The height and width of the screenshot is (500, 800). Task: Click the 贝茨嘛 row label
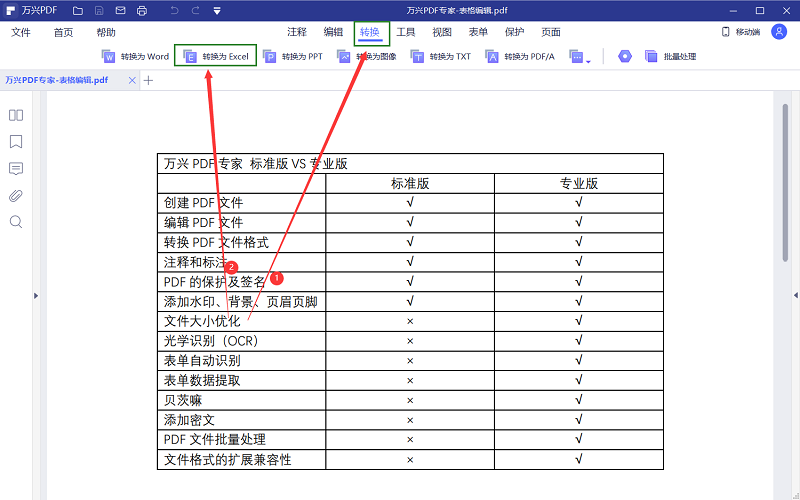tap(183, 401)
